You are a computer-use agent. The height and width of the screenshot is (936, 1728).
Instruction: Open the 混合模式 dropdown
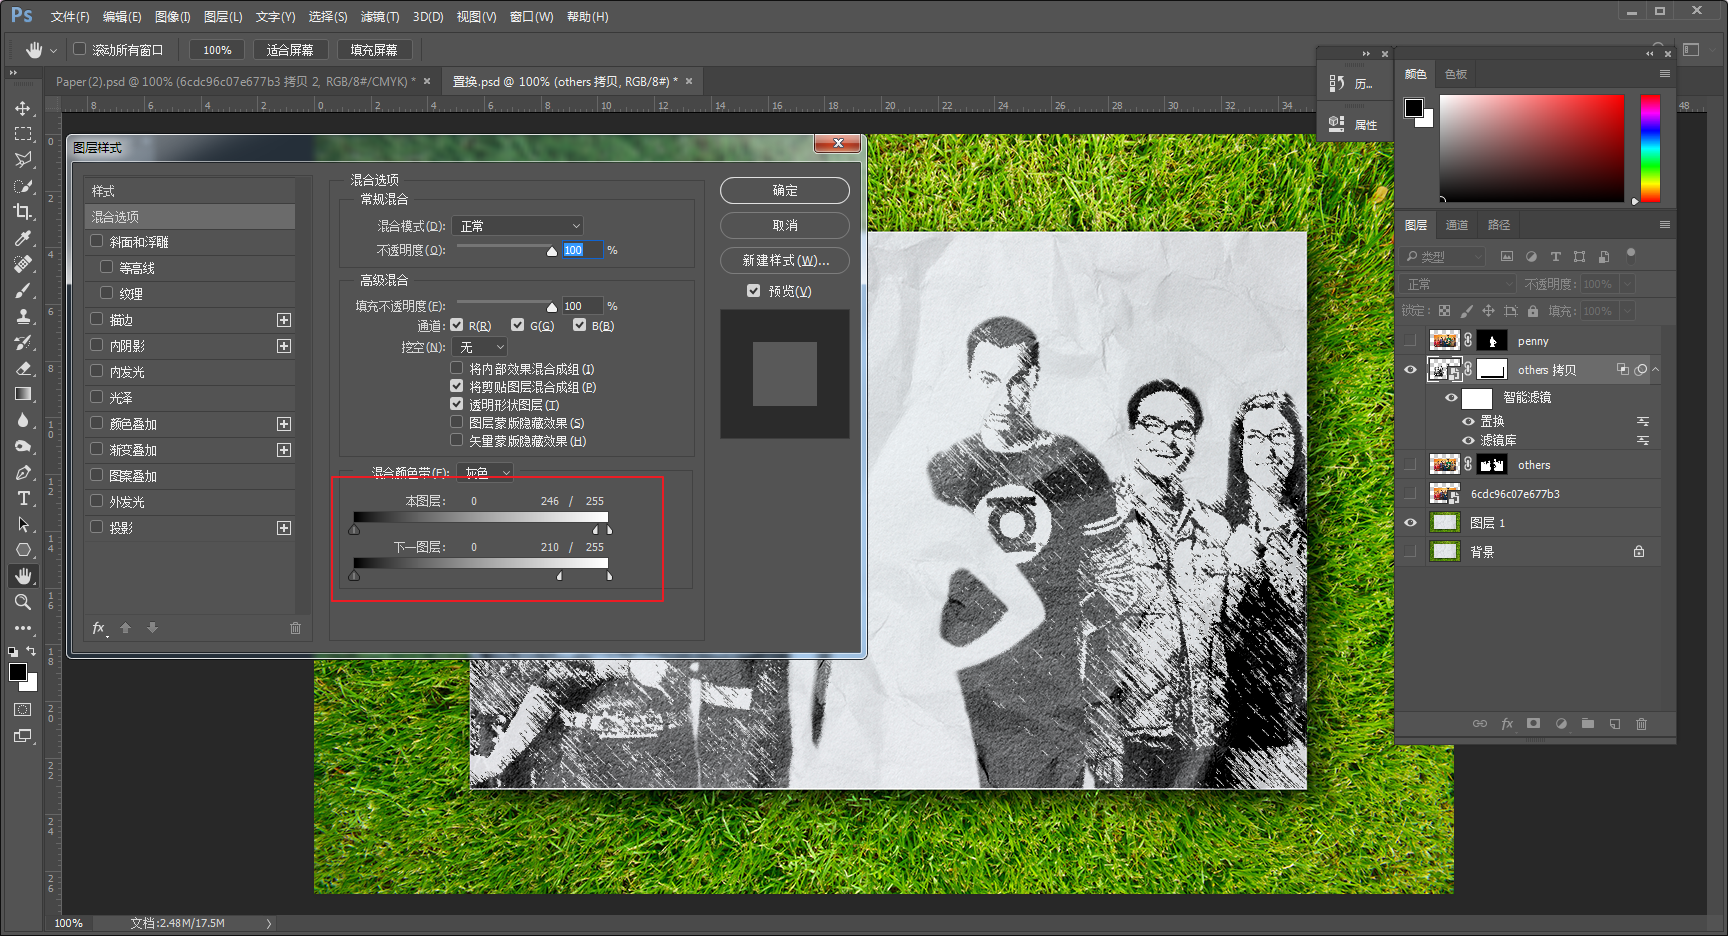pos(518,226)
